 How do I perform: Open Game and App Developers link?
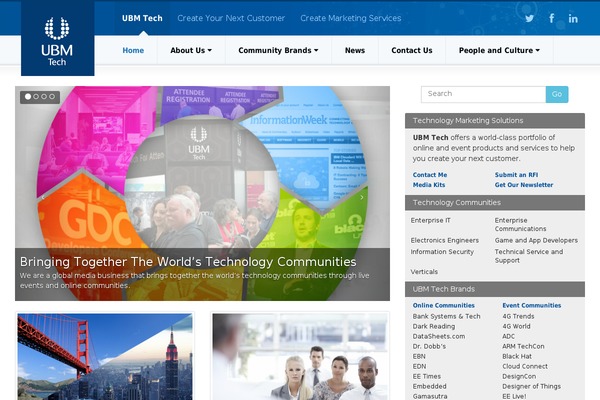point(536,240)
